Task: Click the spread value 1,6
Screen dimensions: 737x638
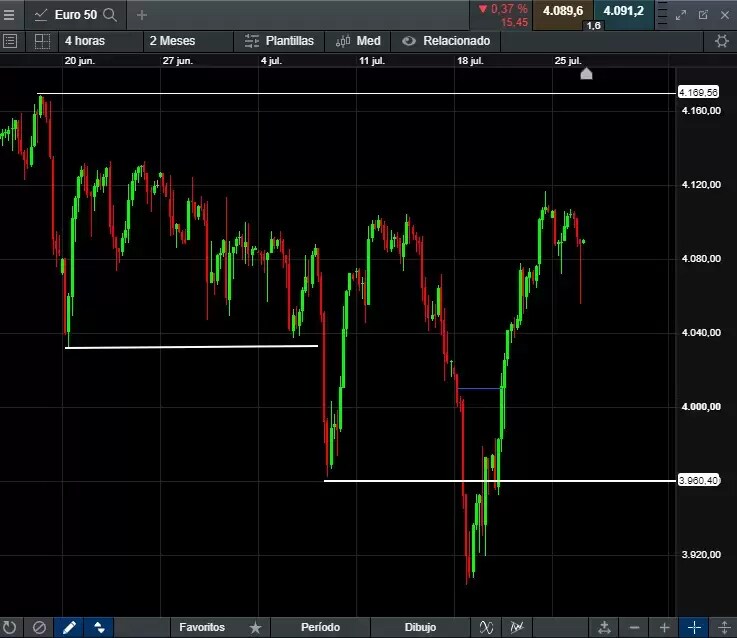Action: click(594, 25)
